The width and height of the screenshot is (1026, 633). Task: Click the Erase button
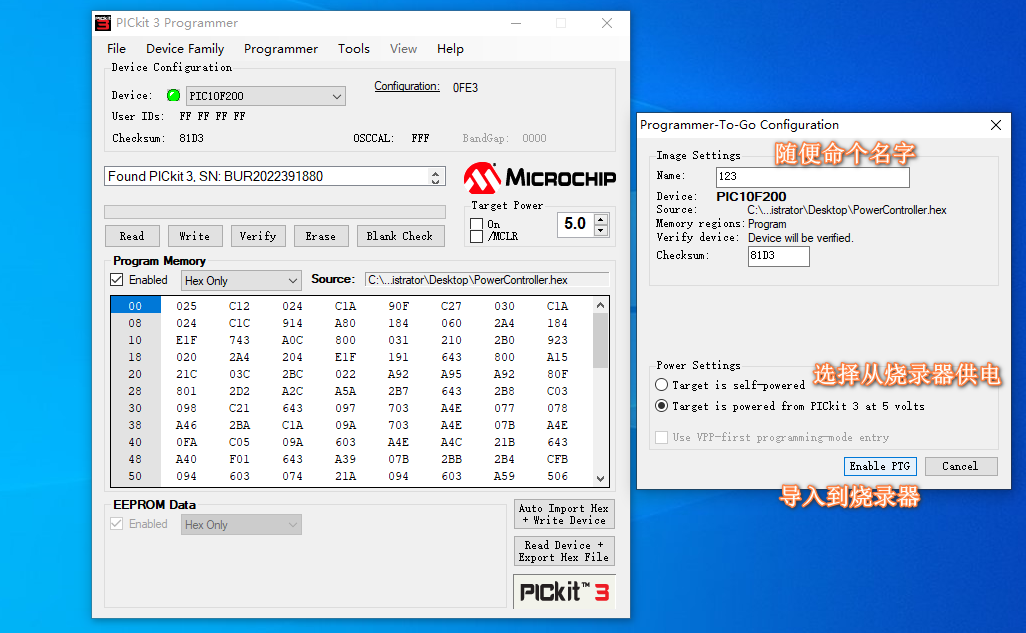coord(321,236)
